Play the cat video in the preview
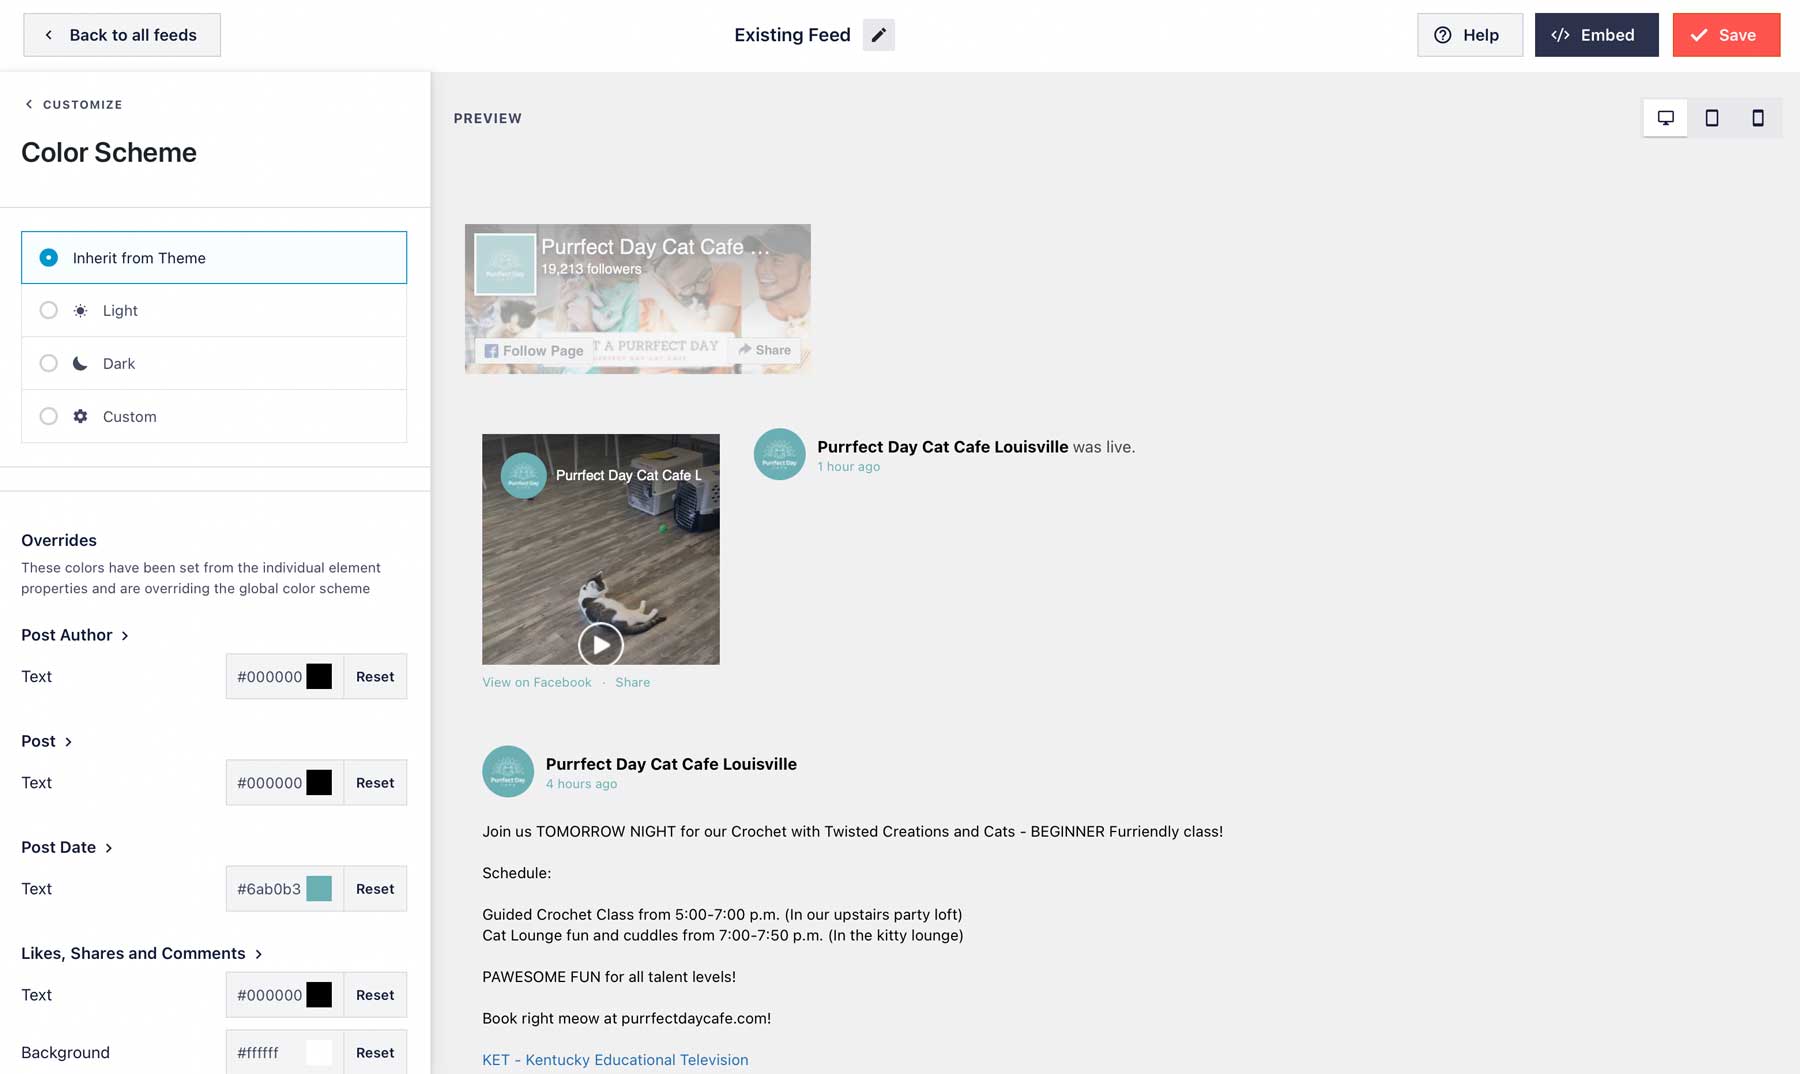 pos(600,645)
